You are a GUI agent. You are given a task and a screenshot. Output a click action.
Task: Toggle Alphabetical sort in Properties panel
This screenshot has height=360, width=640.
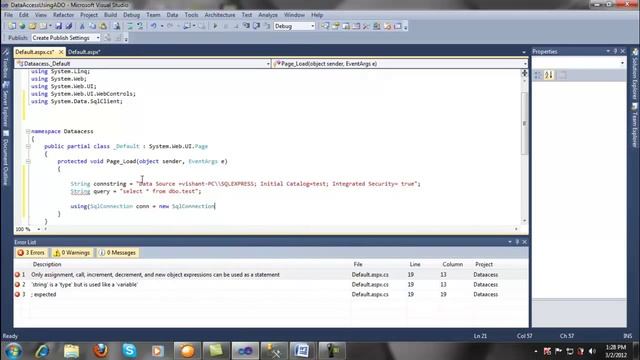[549, 75]
